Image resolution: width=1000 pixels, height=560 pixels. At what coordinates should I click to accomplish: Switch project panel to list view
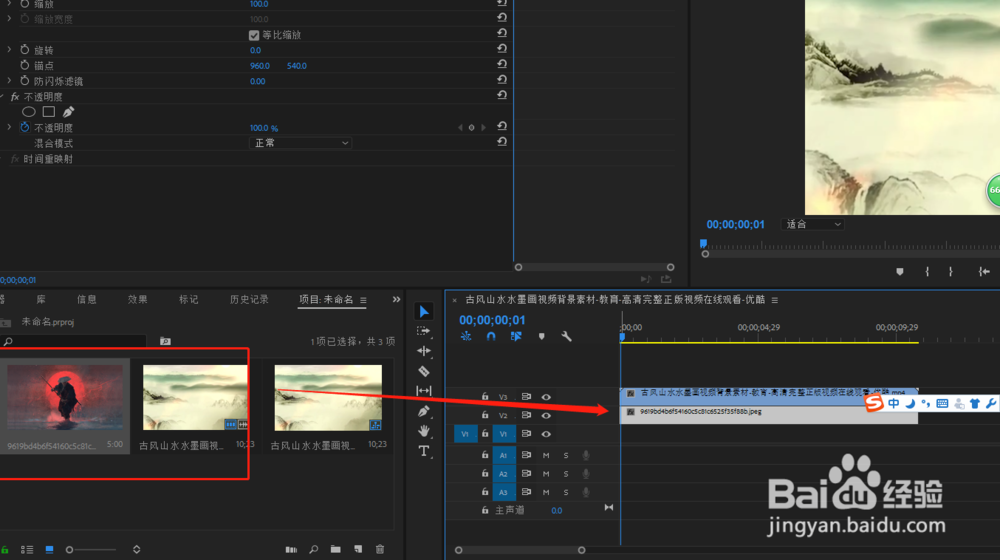(27, 549)
